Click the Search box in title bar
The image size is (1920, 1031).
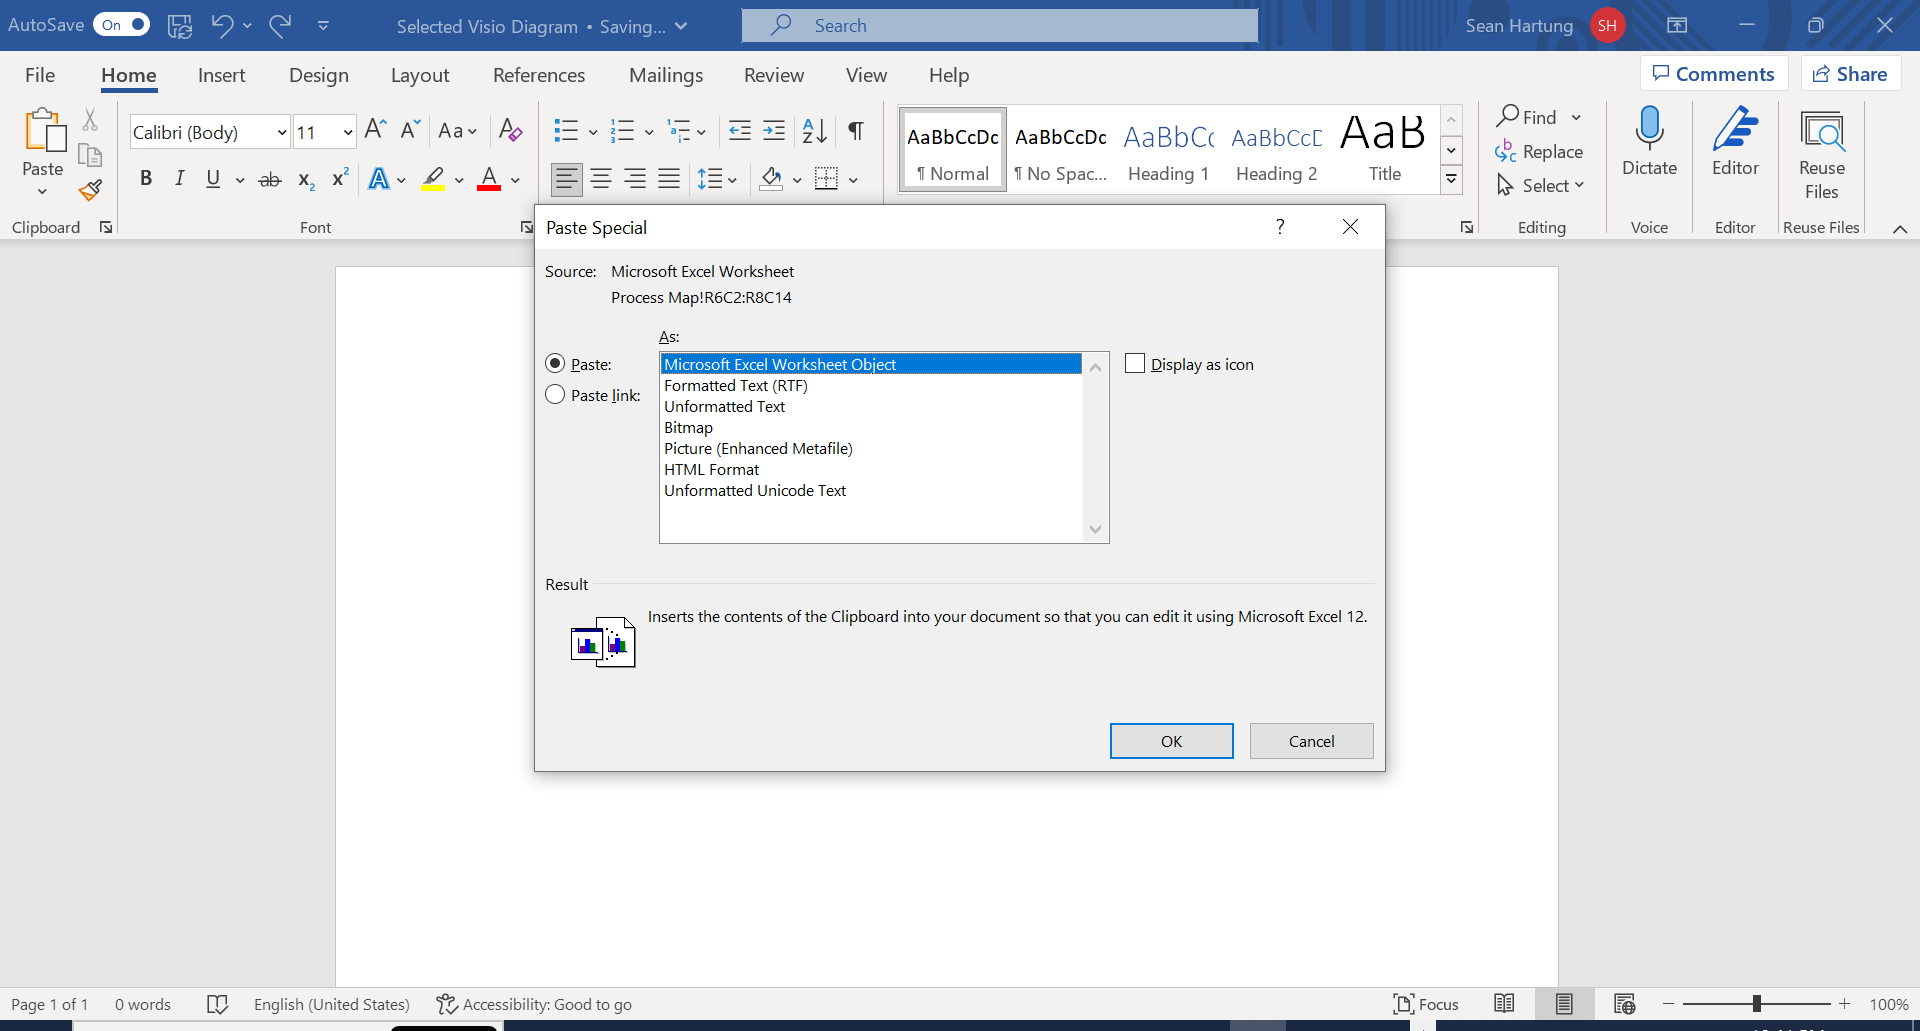click(1000, 25)
